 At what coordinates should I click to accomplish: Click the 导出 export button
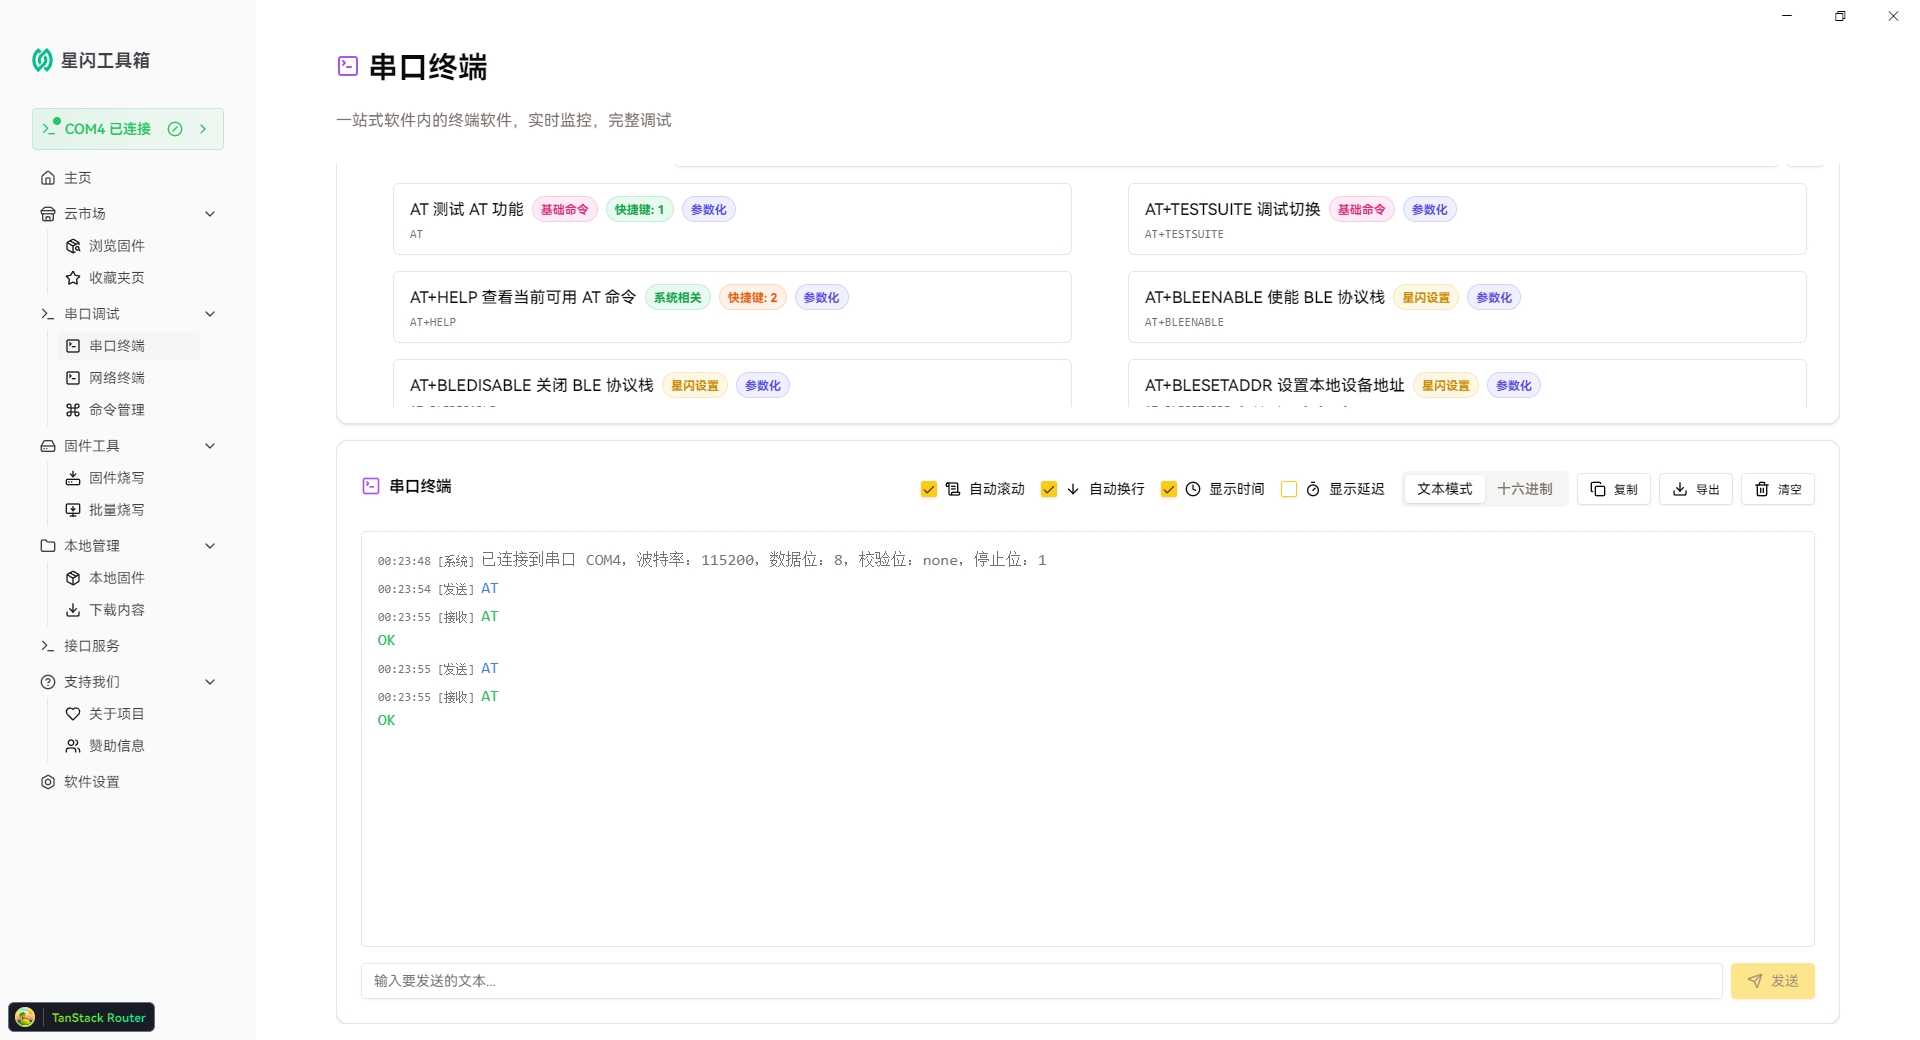click(1696, 489)
